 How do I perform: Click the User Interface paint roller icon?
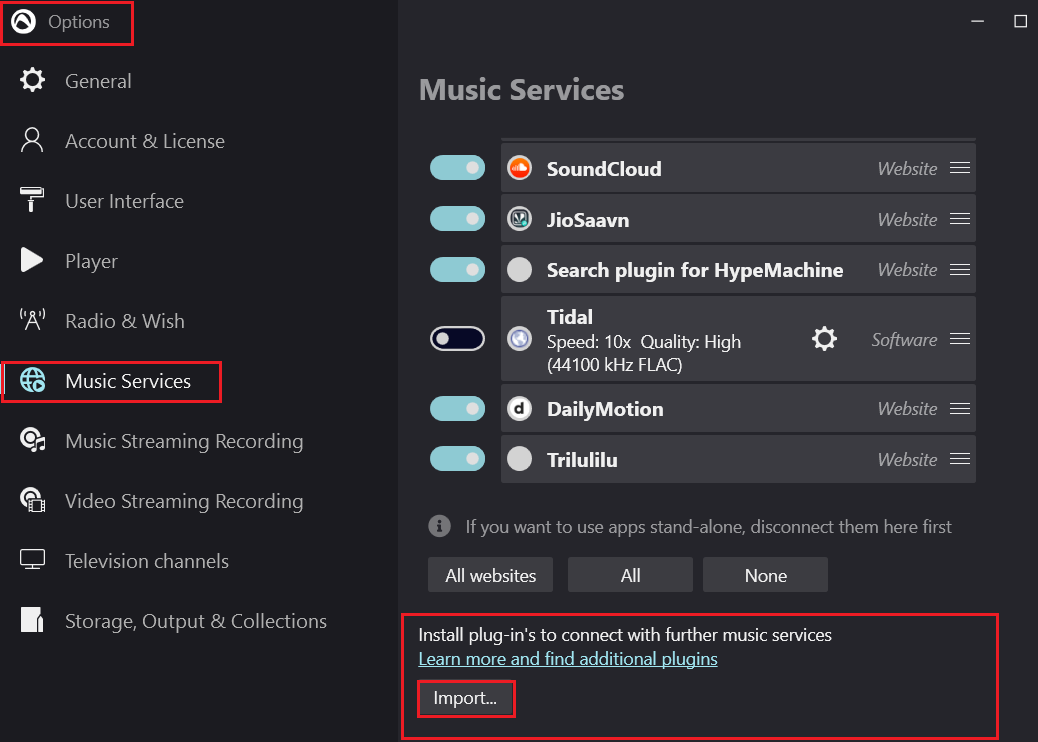[32, 200]
